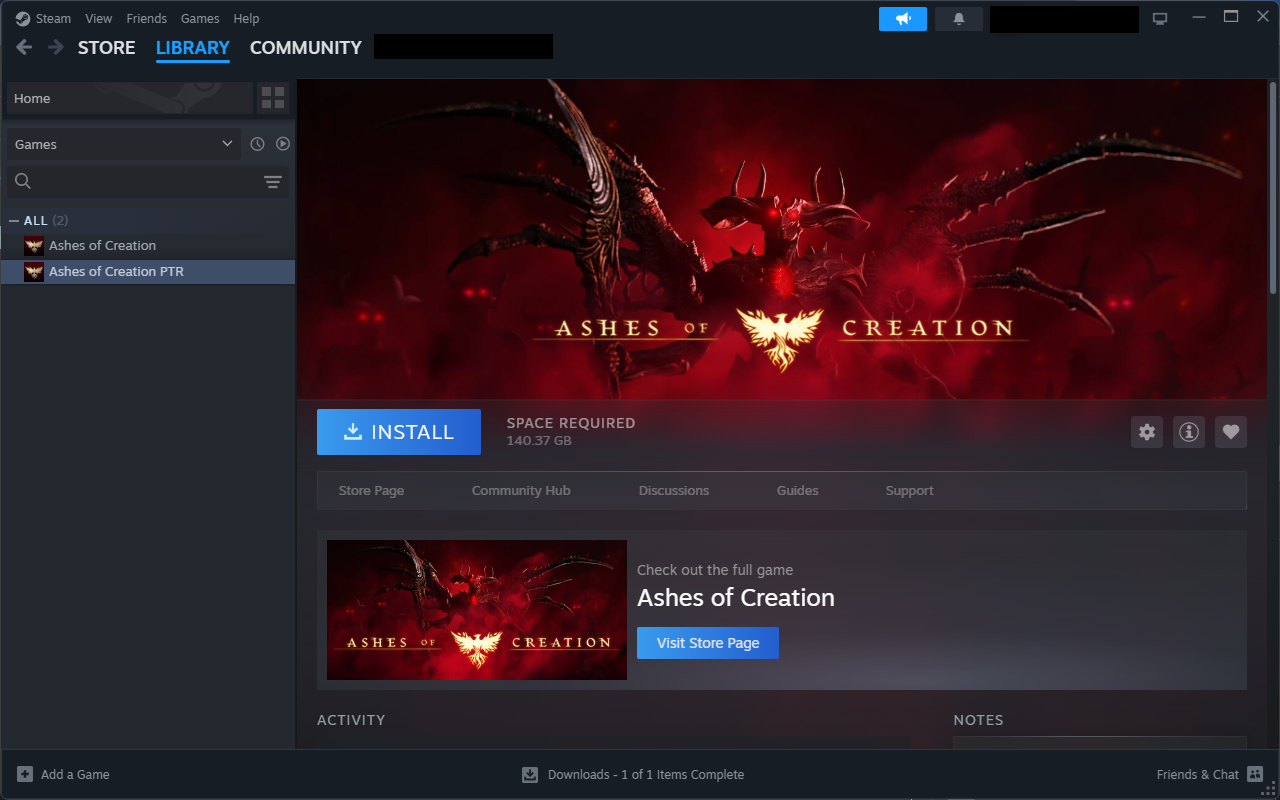
Task: Go back with the left arrow
Action: pos(24,47)
